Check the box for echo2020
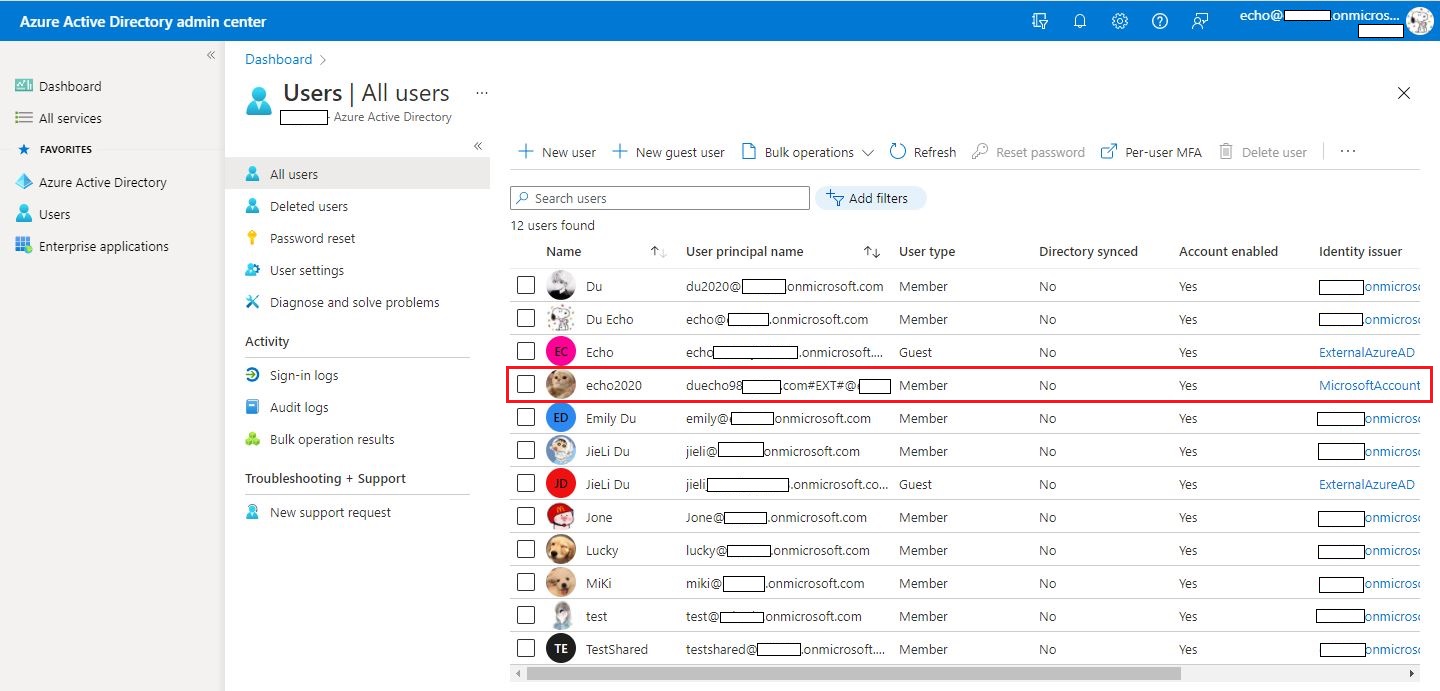 coord(526,385)
